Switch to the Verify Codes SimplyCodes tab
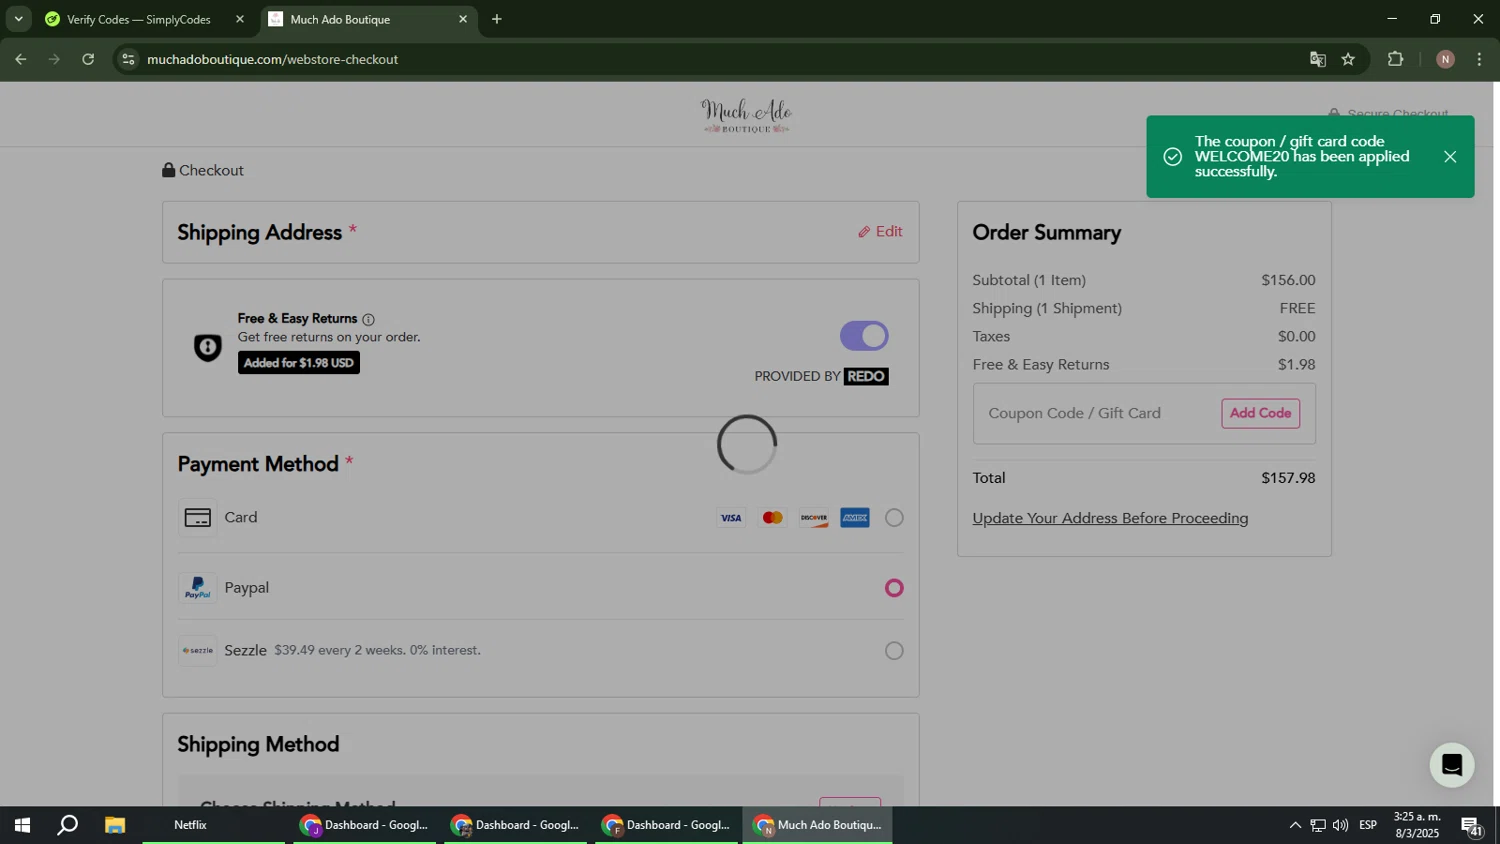1500x844 pixels. click(139, 19)
